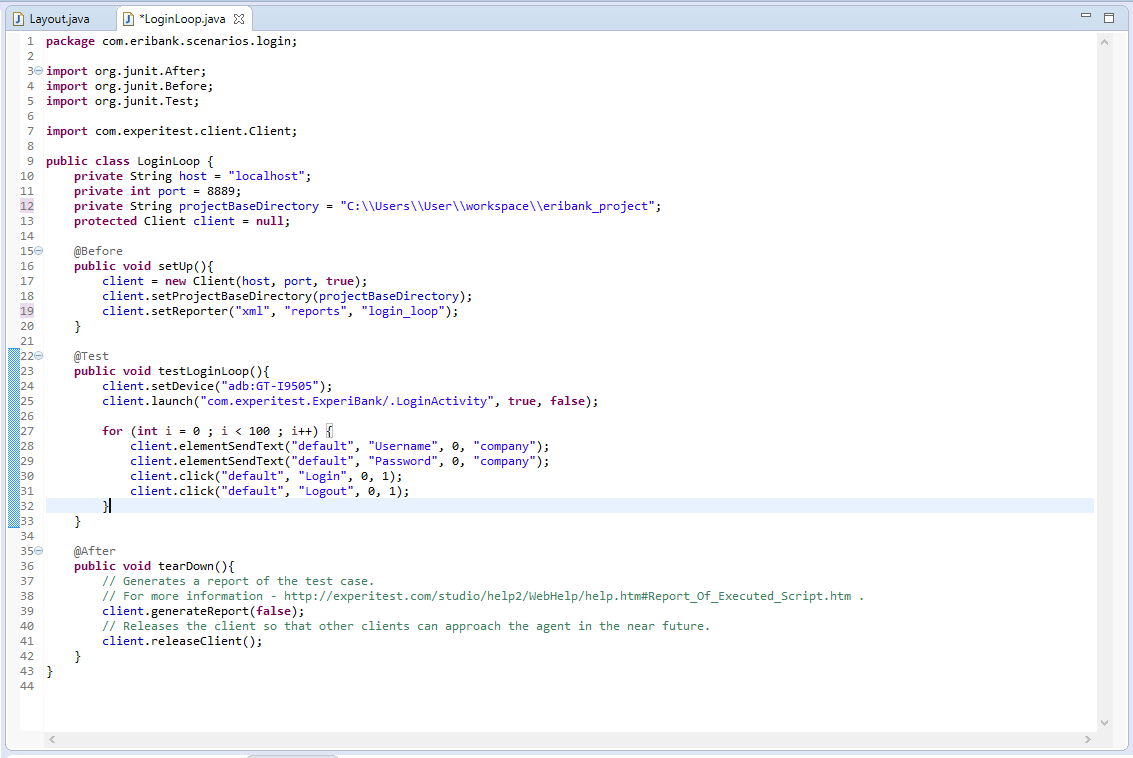Viewport: 1133px width, 758px height.
Task: Click the horizontal scrollbar right arrow
Action: (x=1088, y=739)
